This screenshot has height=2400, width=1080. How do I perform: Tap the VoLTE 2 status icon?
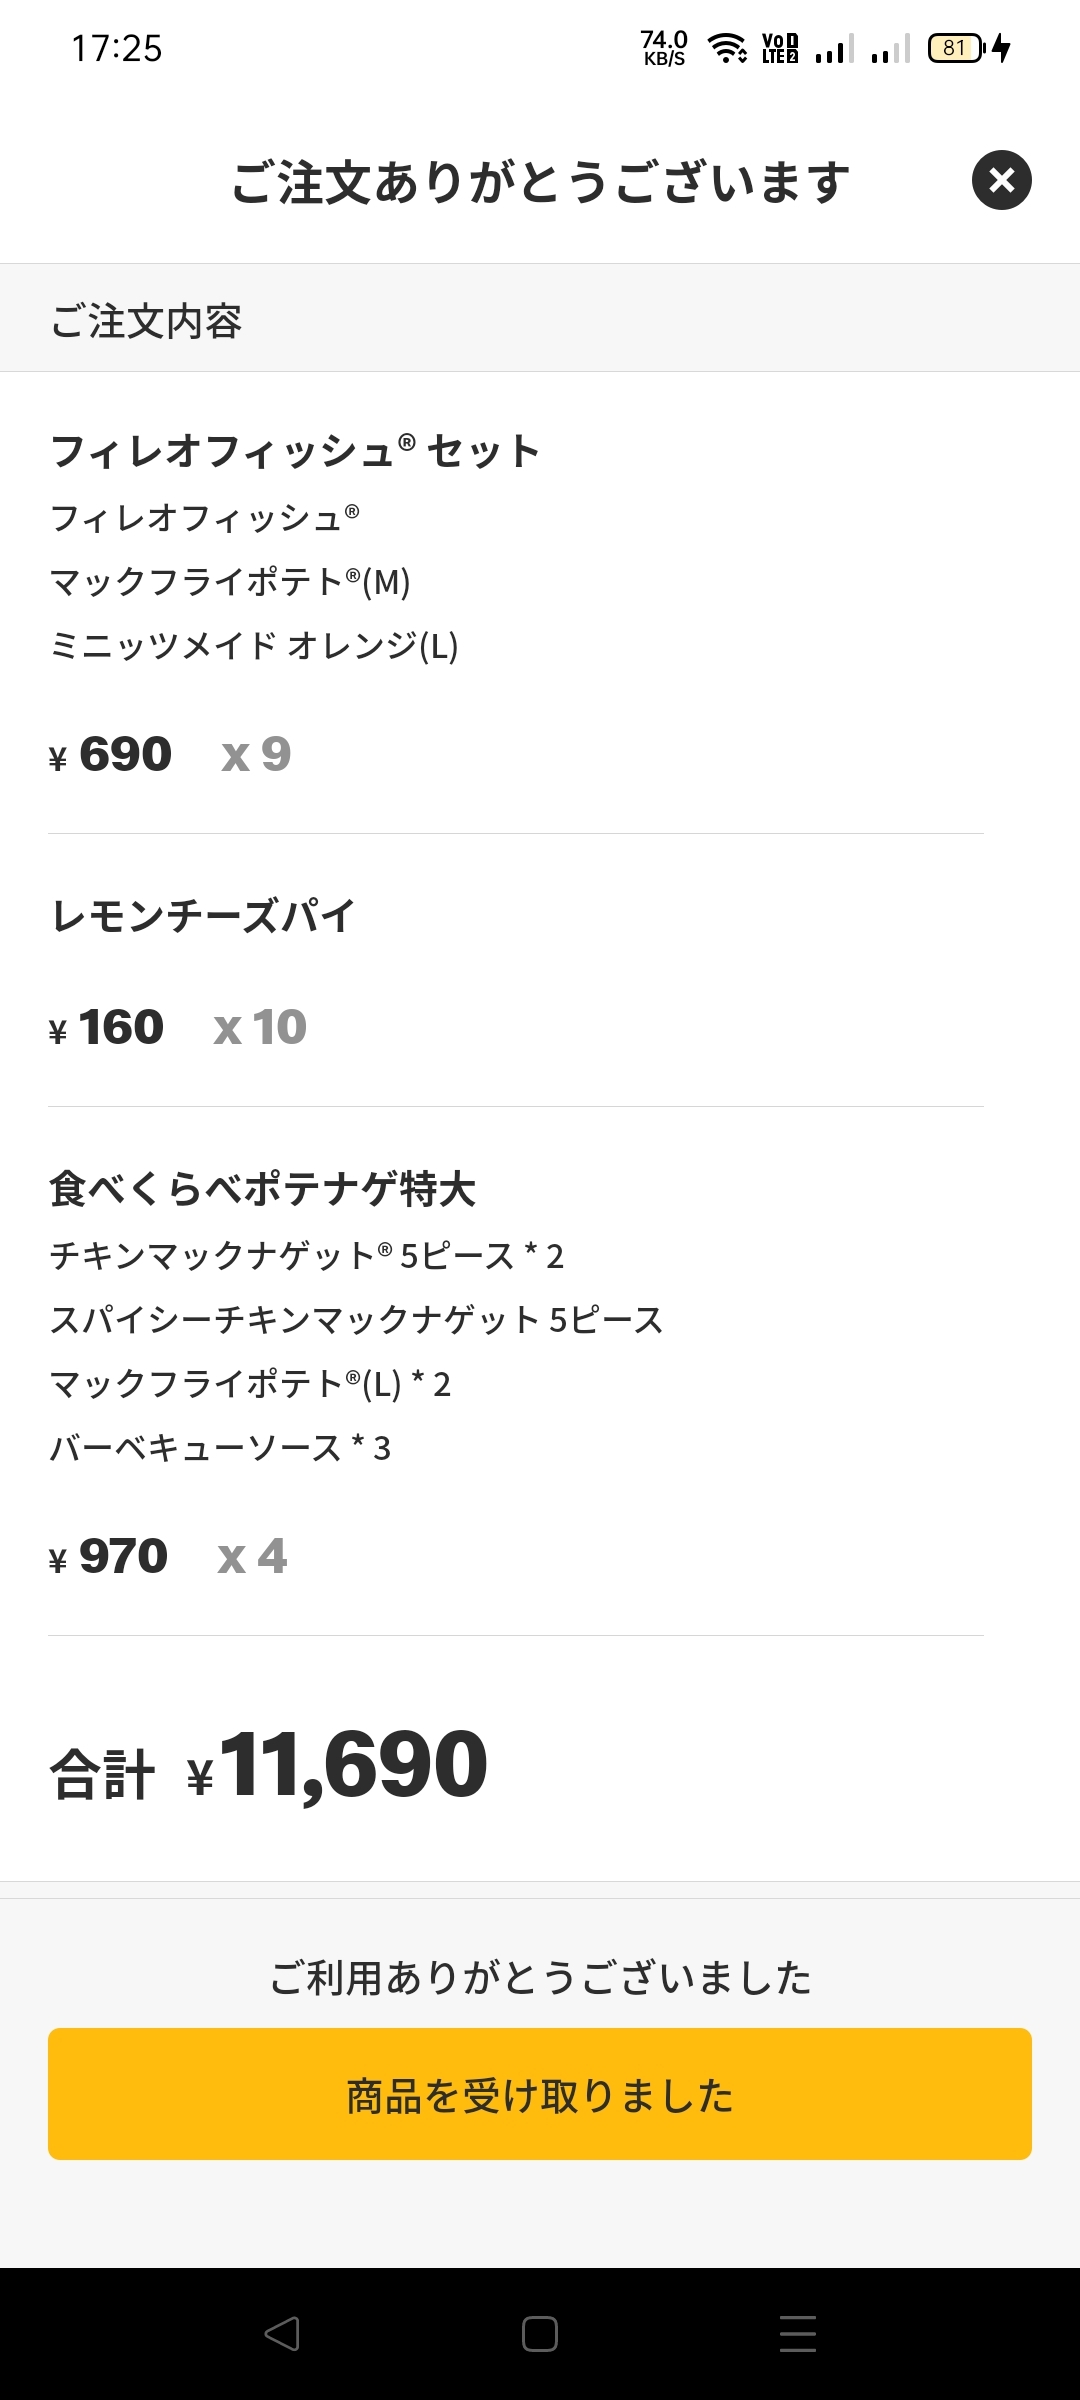coord(780,48)
